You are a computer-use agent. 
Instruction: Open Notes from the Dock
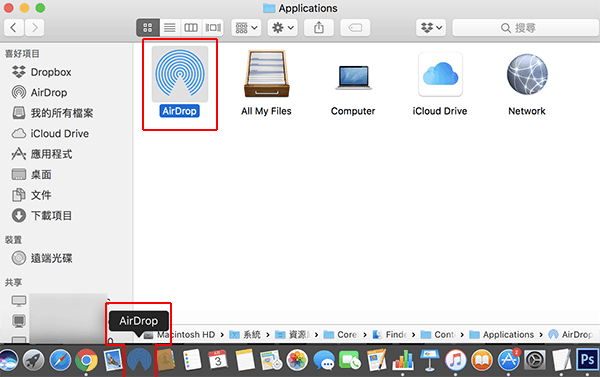[x=245, y=360]
